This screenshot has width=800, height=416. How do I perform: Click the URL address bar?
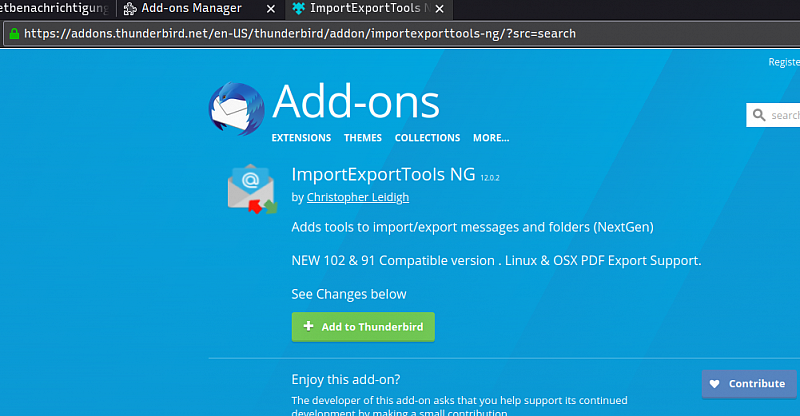click(x=404, y=34)
